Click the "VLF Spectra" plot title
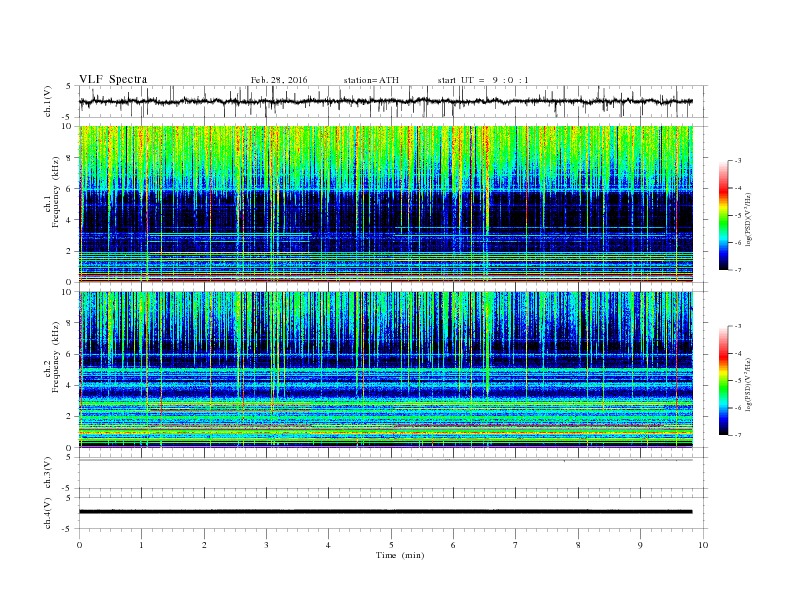792x612 pixels. (x=113, y=79)
